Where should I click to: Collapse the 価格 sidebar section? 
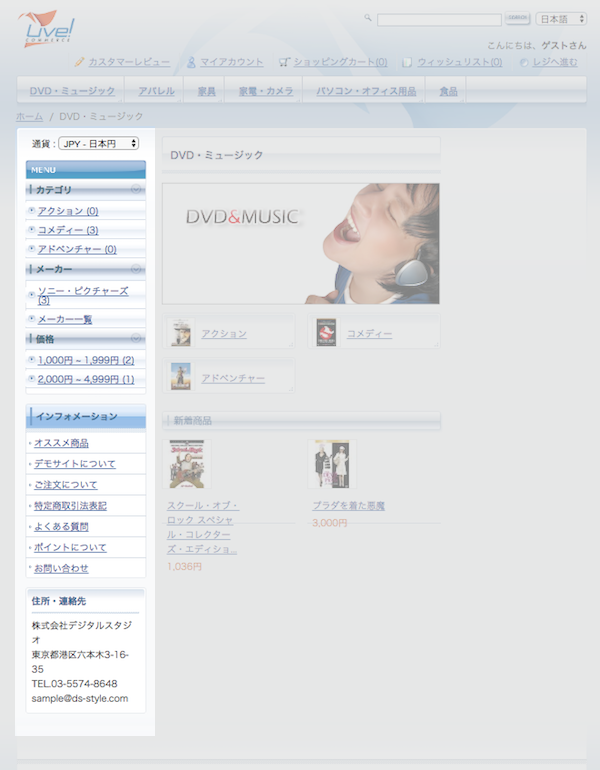click(x=136, y=339)
